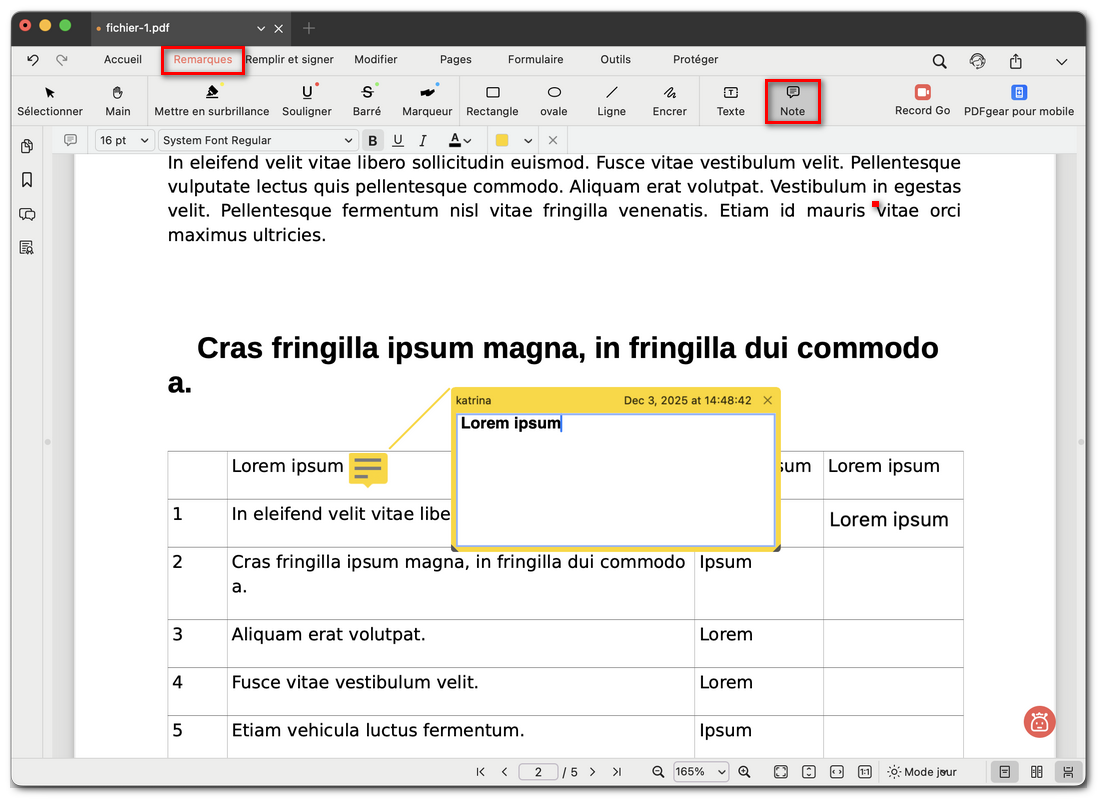Viewport: 1098px width, 799px height.
Task: Select the Souligner underline annotation tool
Action: (x=306, y=100)
